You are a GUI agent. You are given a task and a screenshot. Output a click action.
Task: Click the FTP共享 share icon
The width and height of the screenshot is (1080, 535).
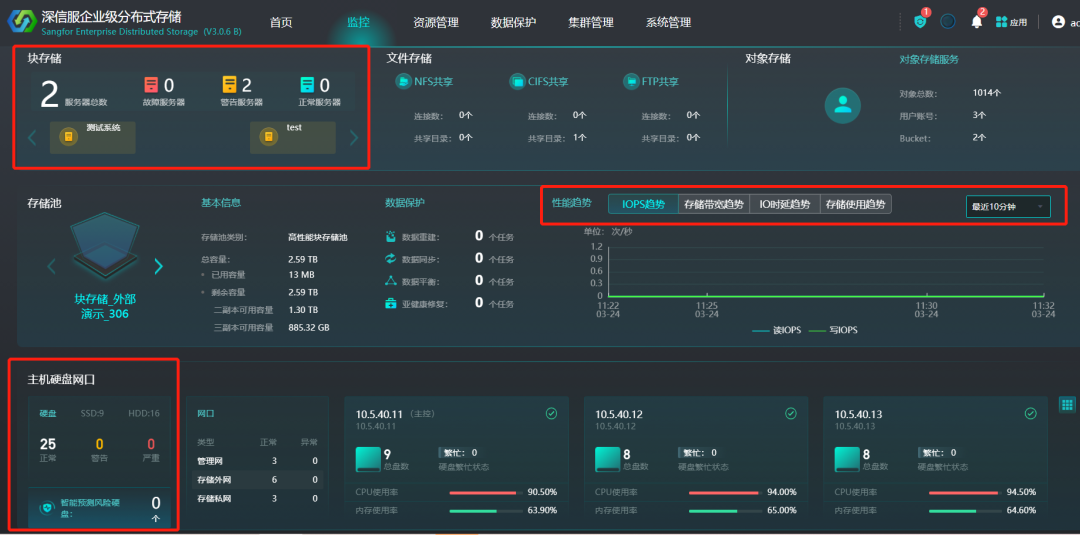631,81
